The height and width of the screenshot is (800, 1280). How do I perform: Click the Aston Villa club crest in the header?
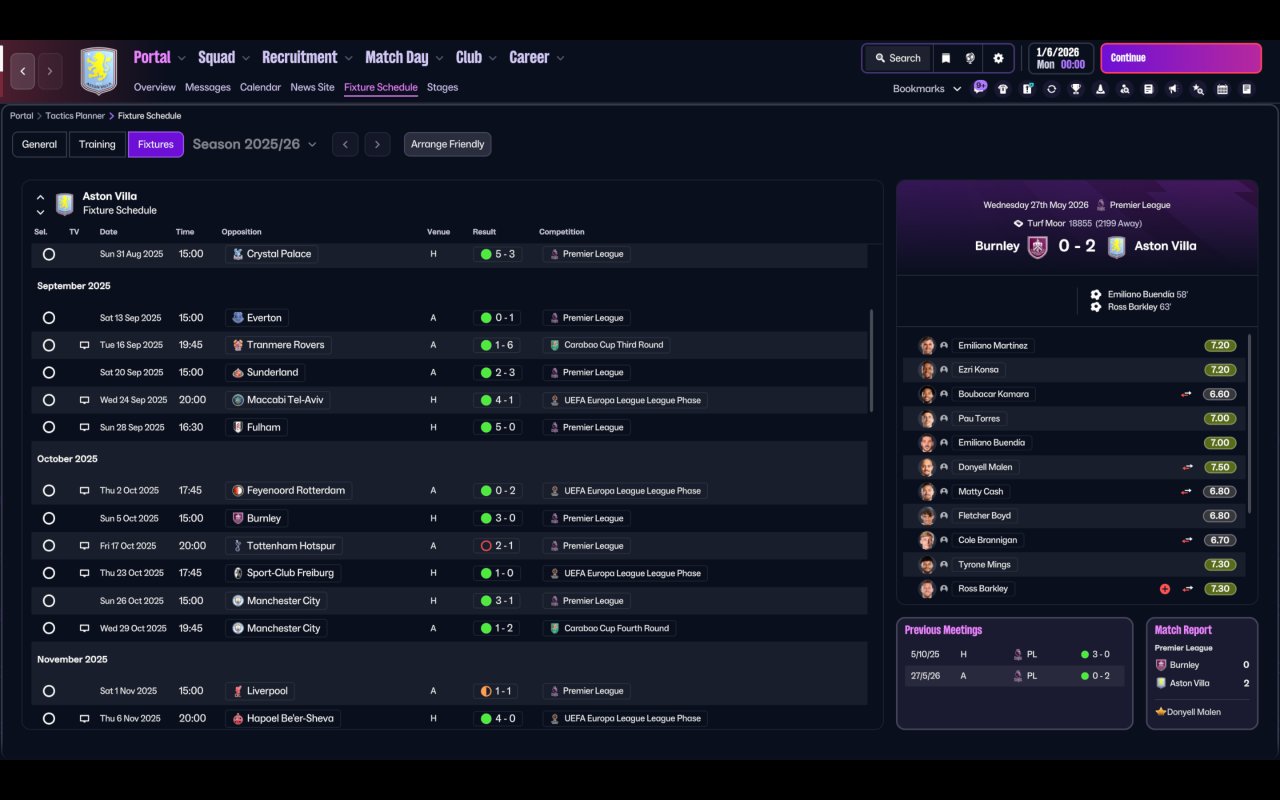(99, 71)
